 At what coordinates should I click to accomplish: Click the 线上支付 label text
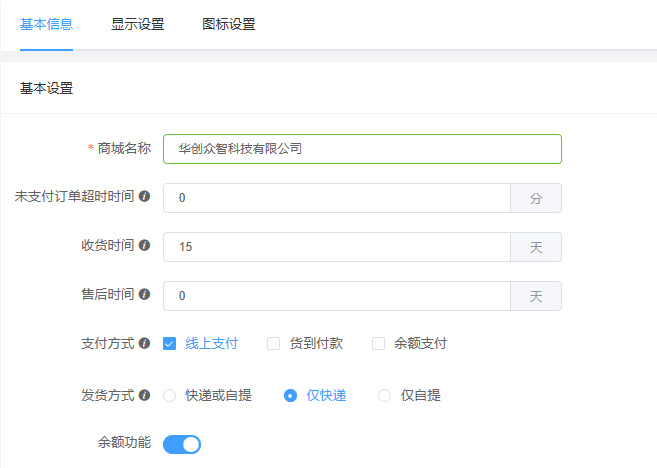click(212, 344)
